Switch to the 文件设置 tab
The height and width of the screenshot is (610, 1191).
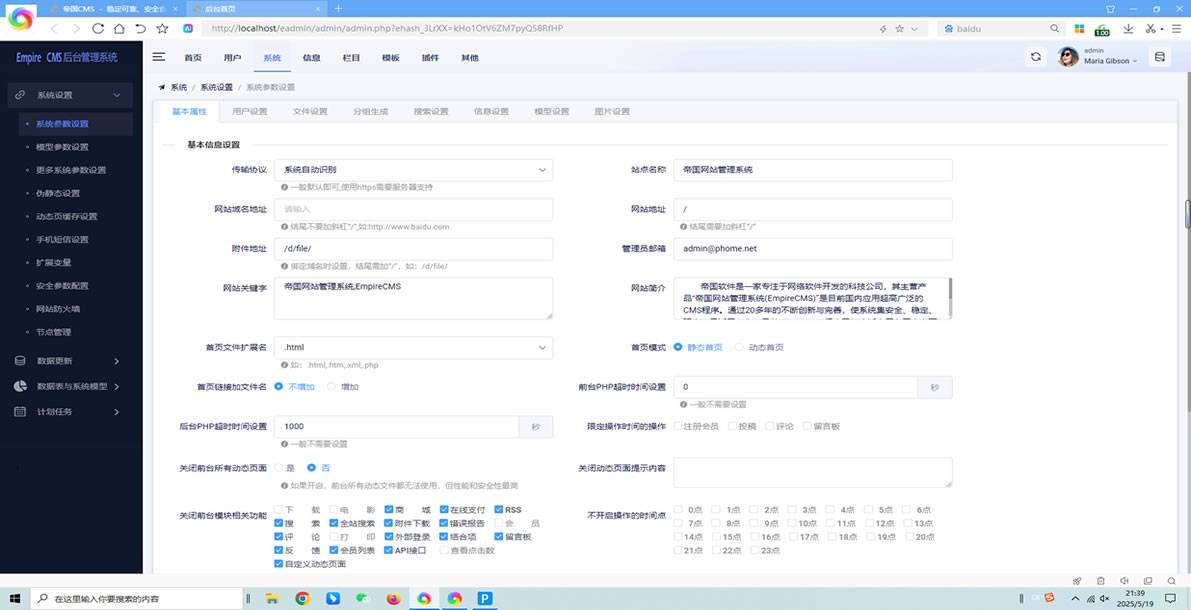(x=310, y=112)
